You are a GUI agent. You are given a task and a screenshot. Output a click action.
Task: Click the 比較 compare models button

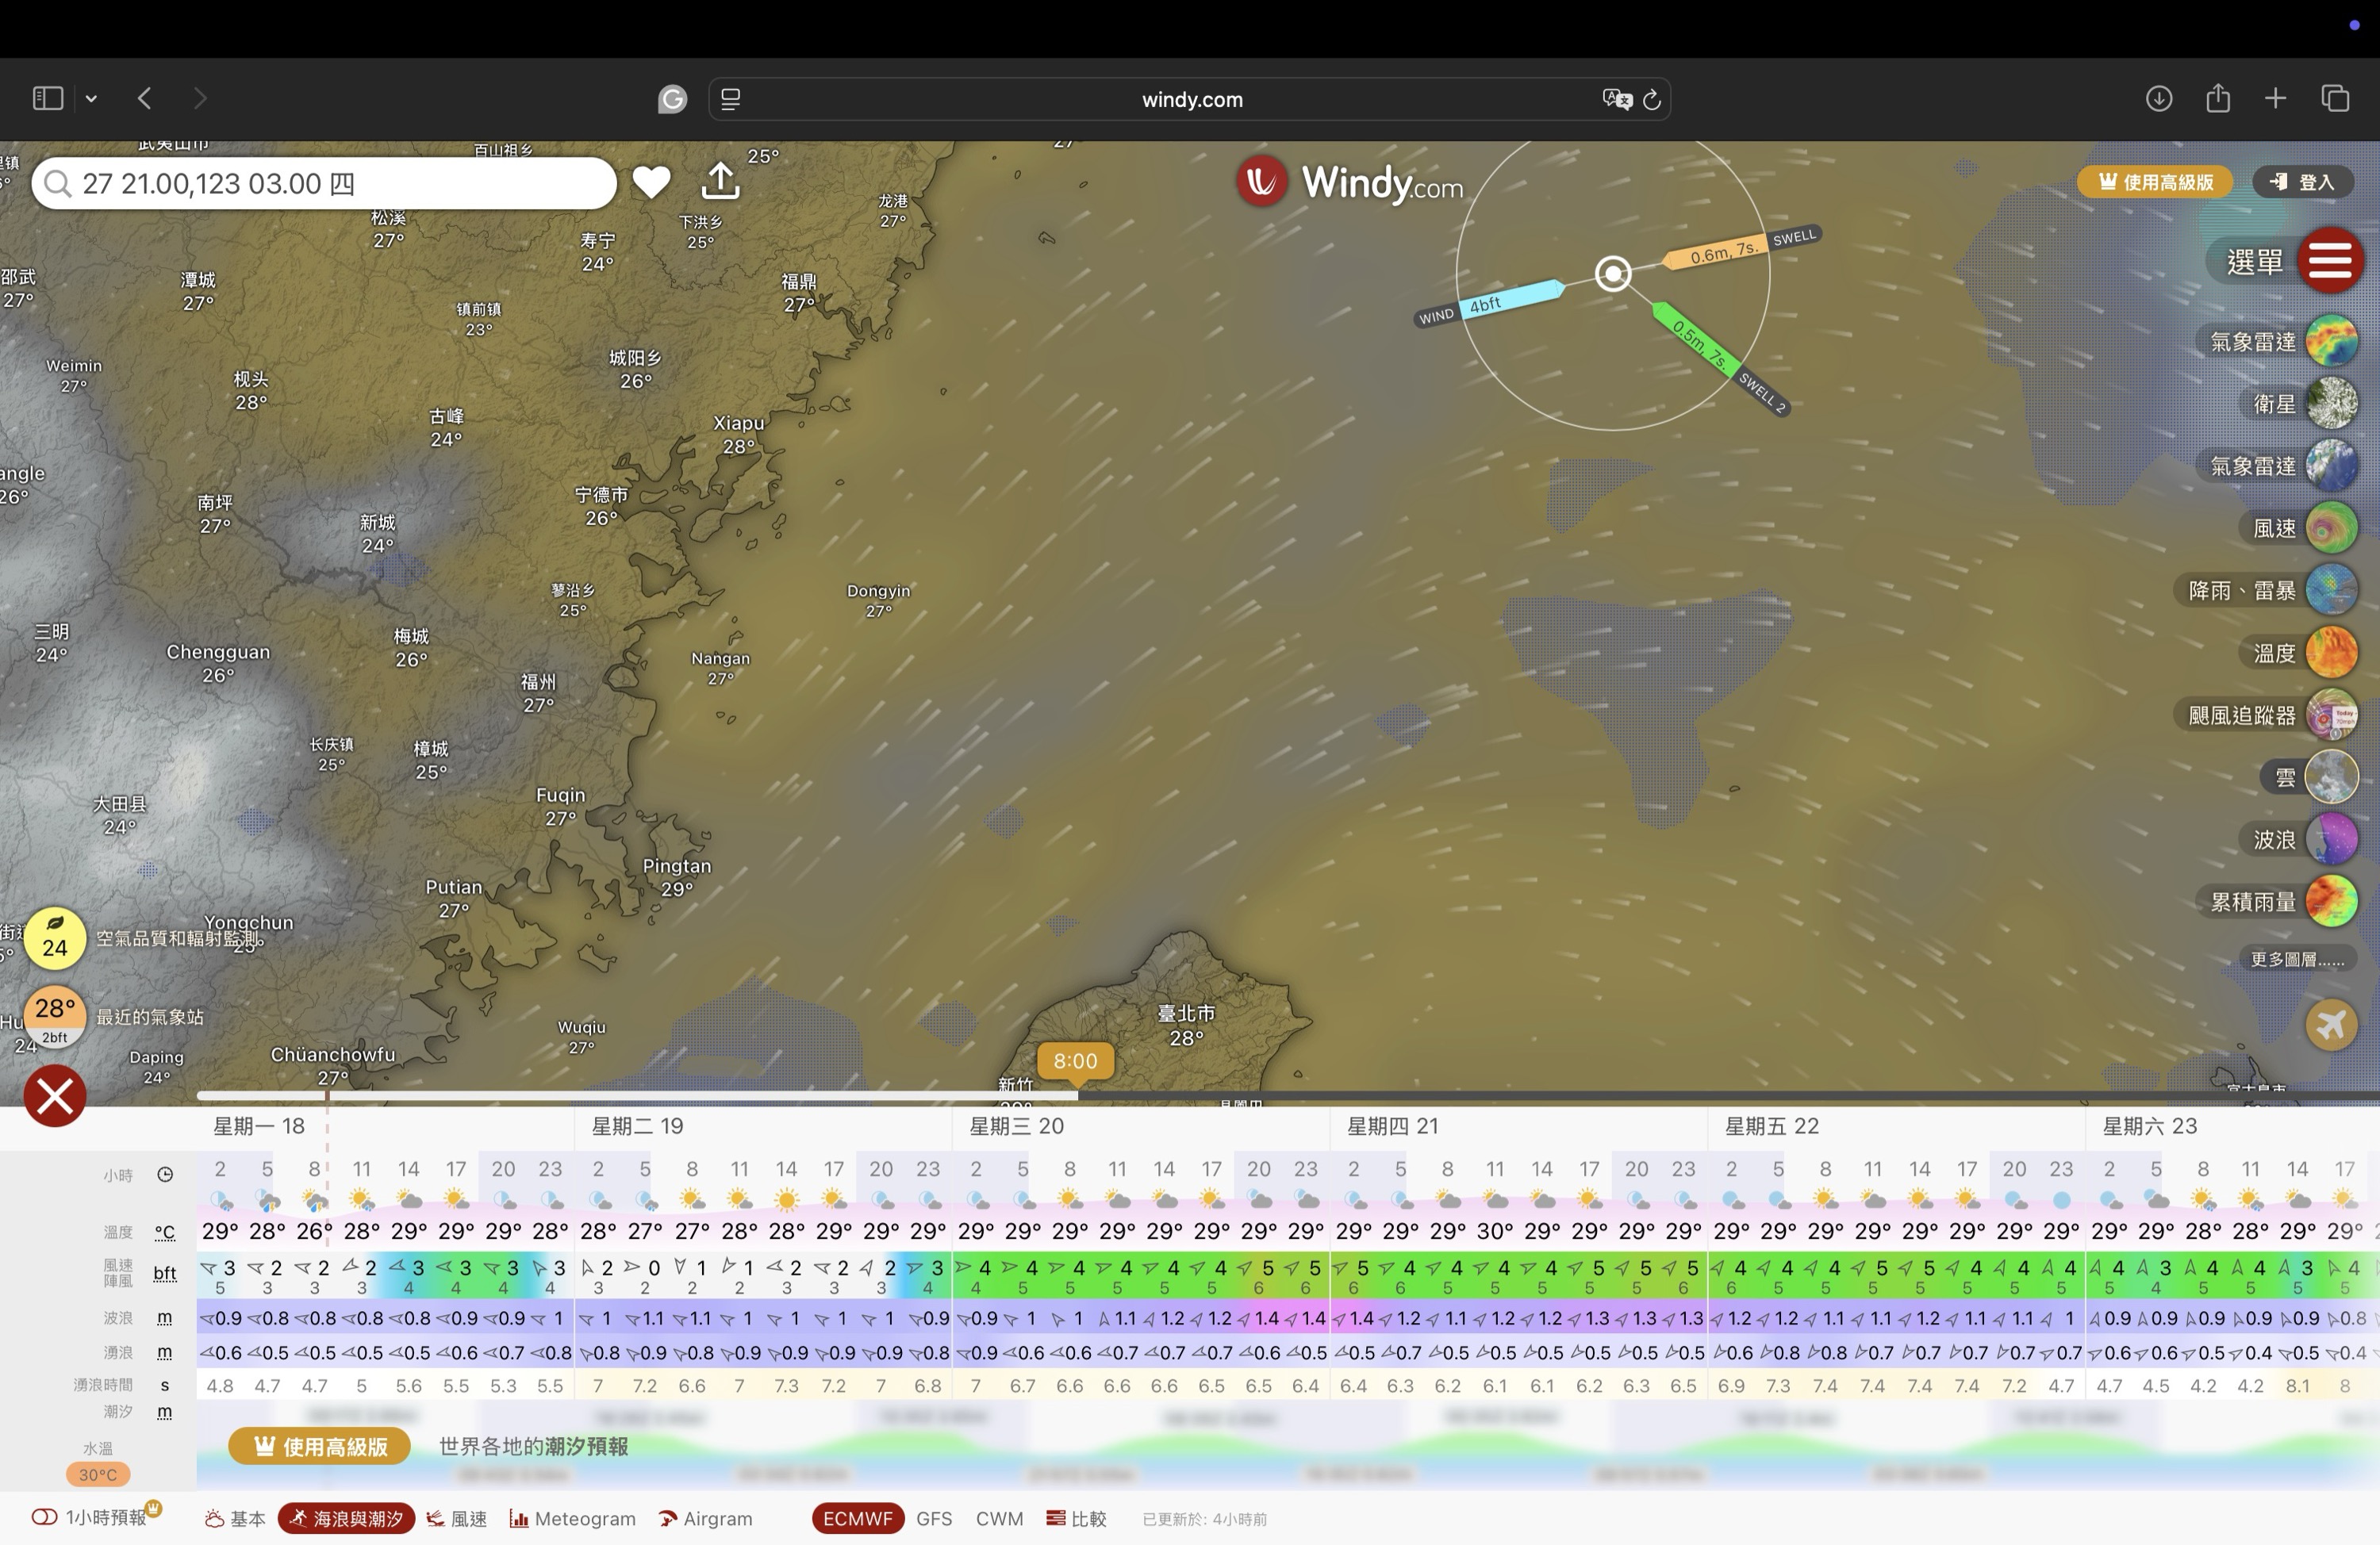[x=1077, y=1518]
